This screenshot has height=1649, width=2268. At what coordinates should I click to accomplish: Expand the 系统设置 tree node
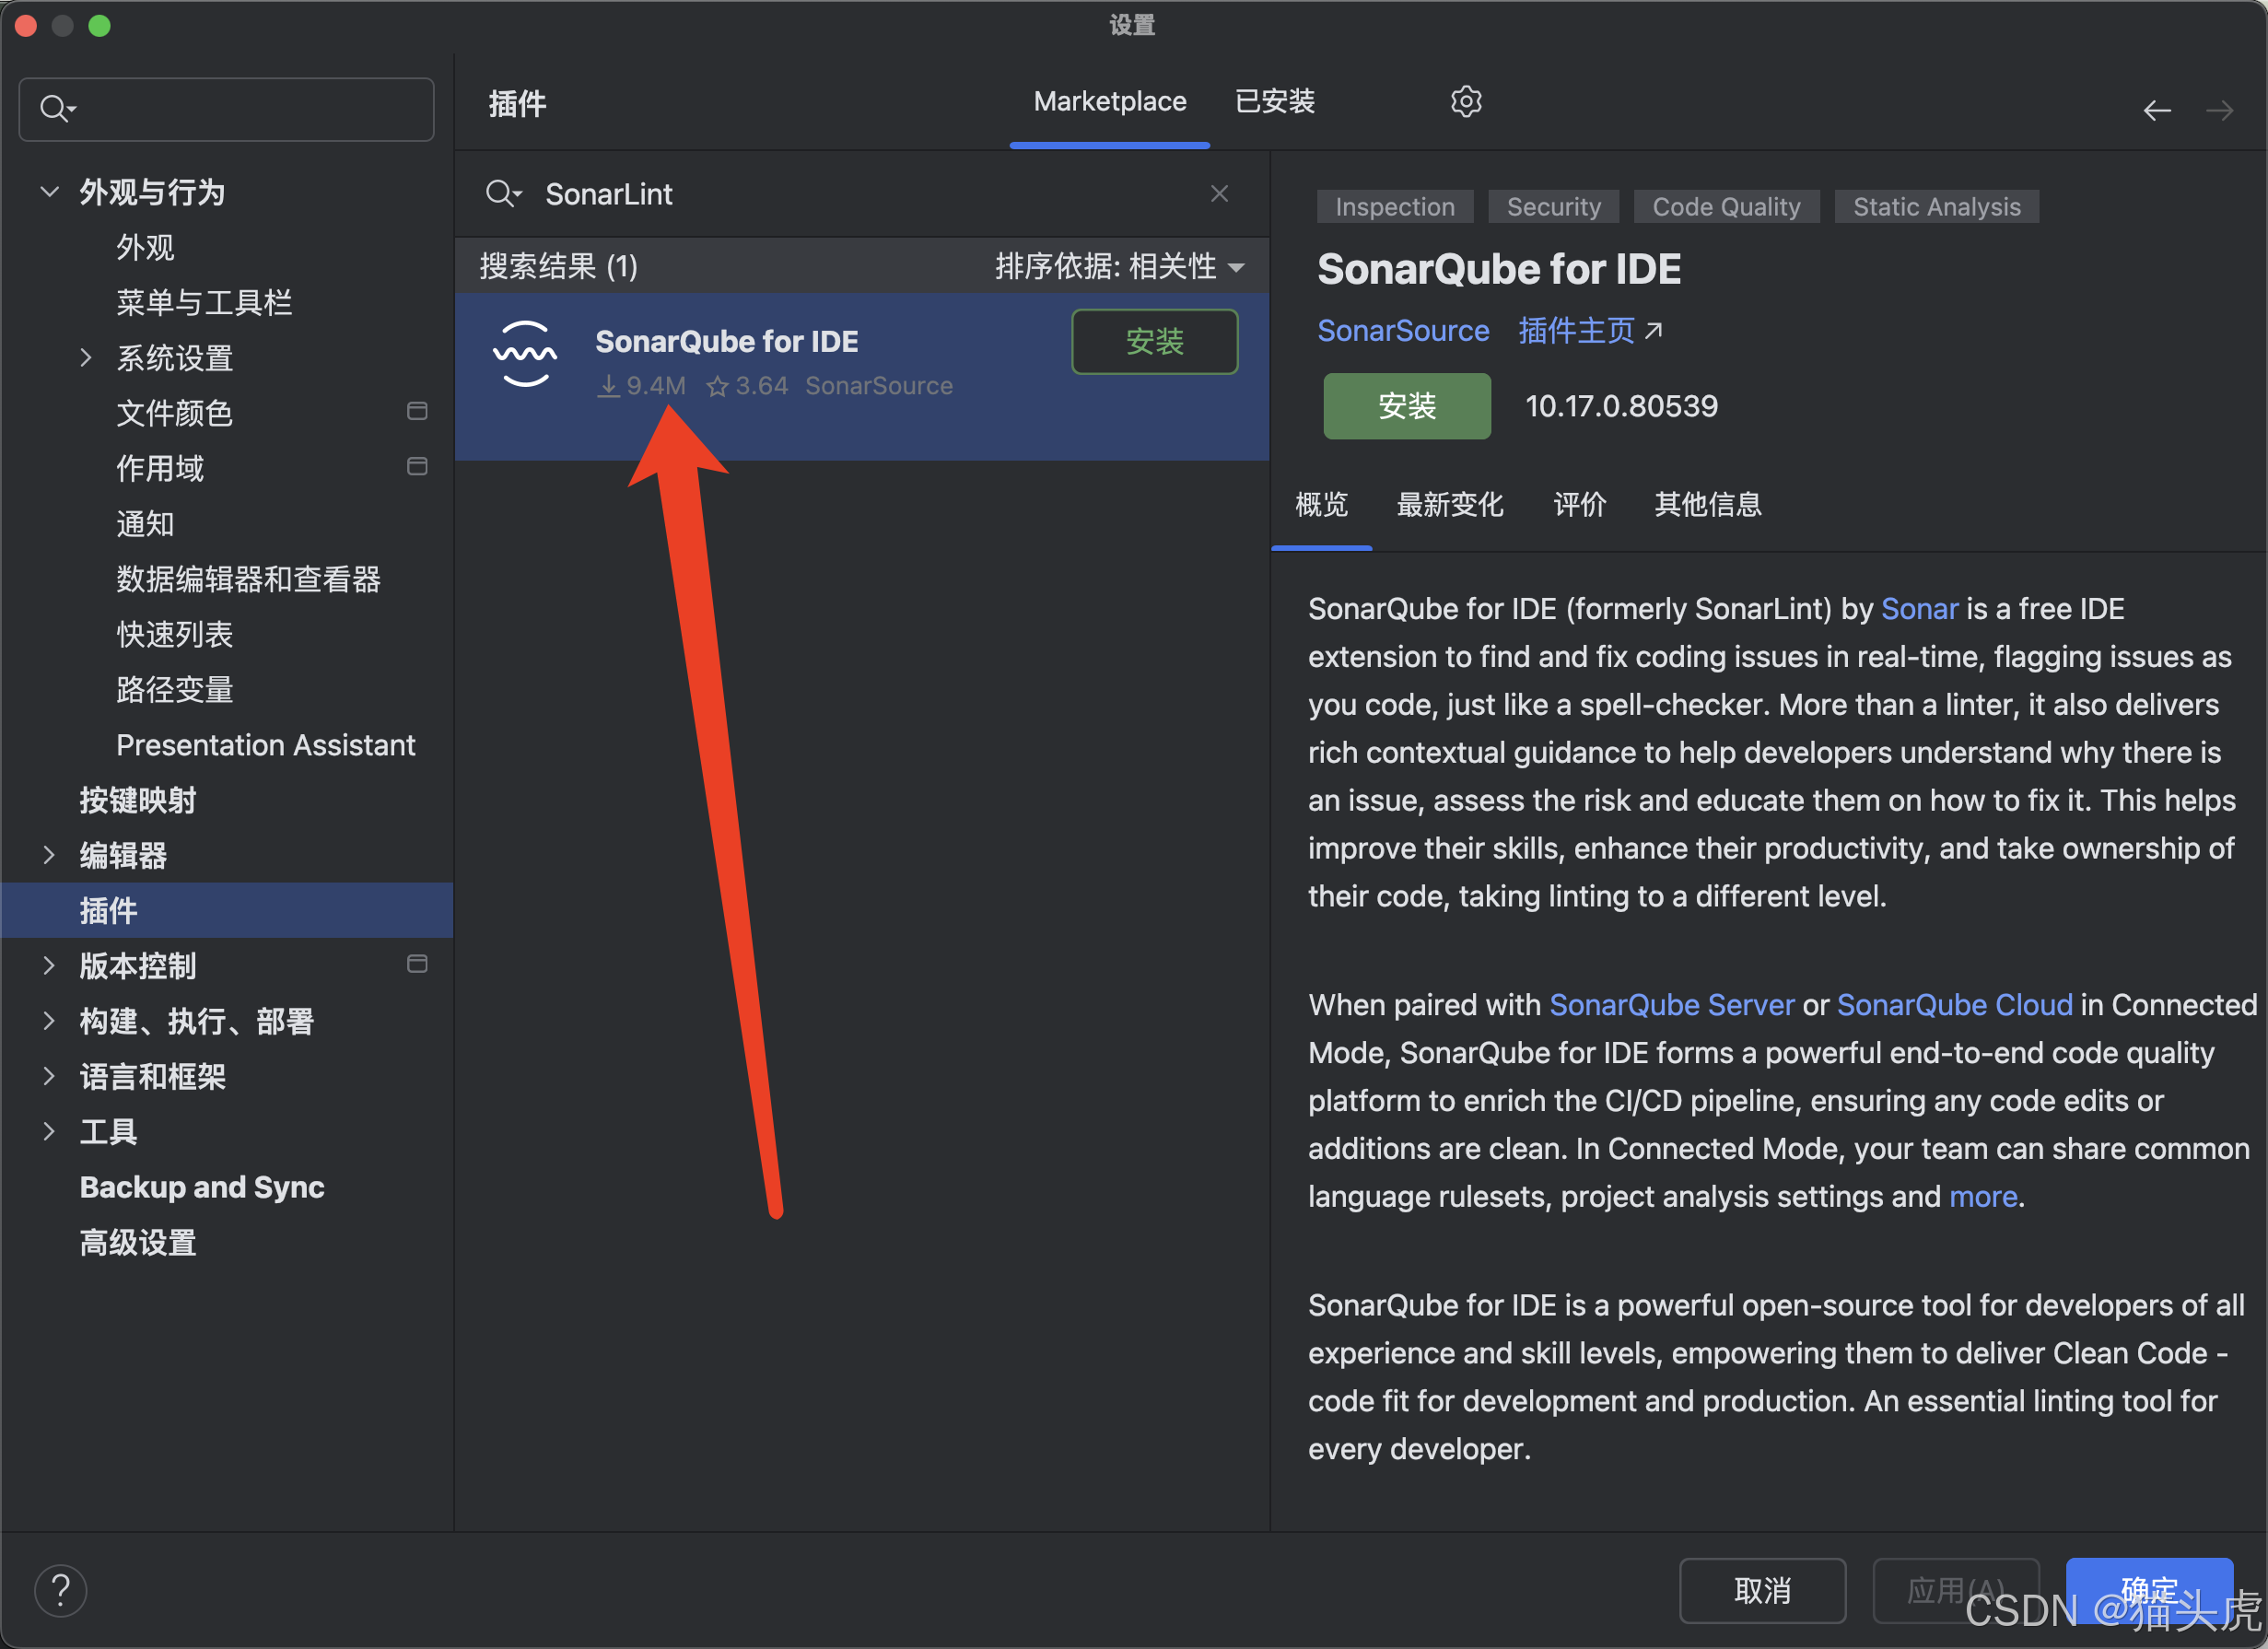[87, 357]
